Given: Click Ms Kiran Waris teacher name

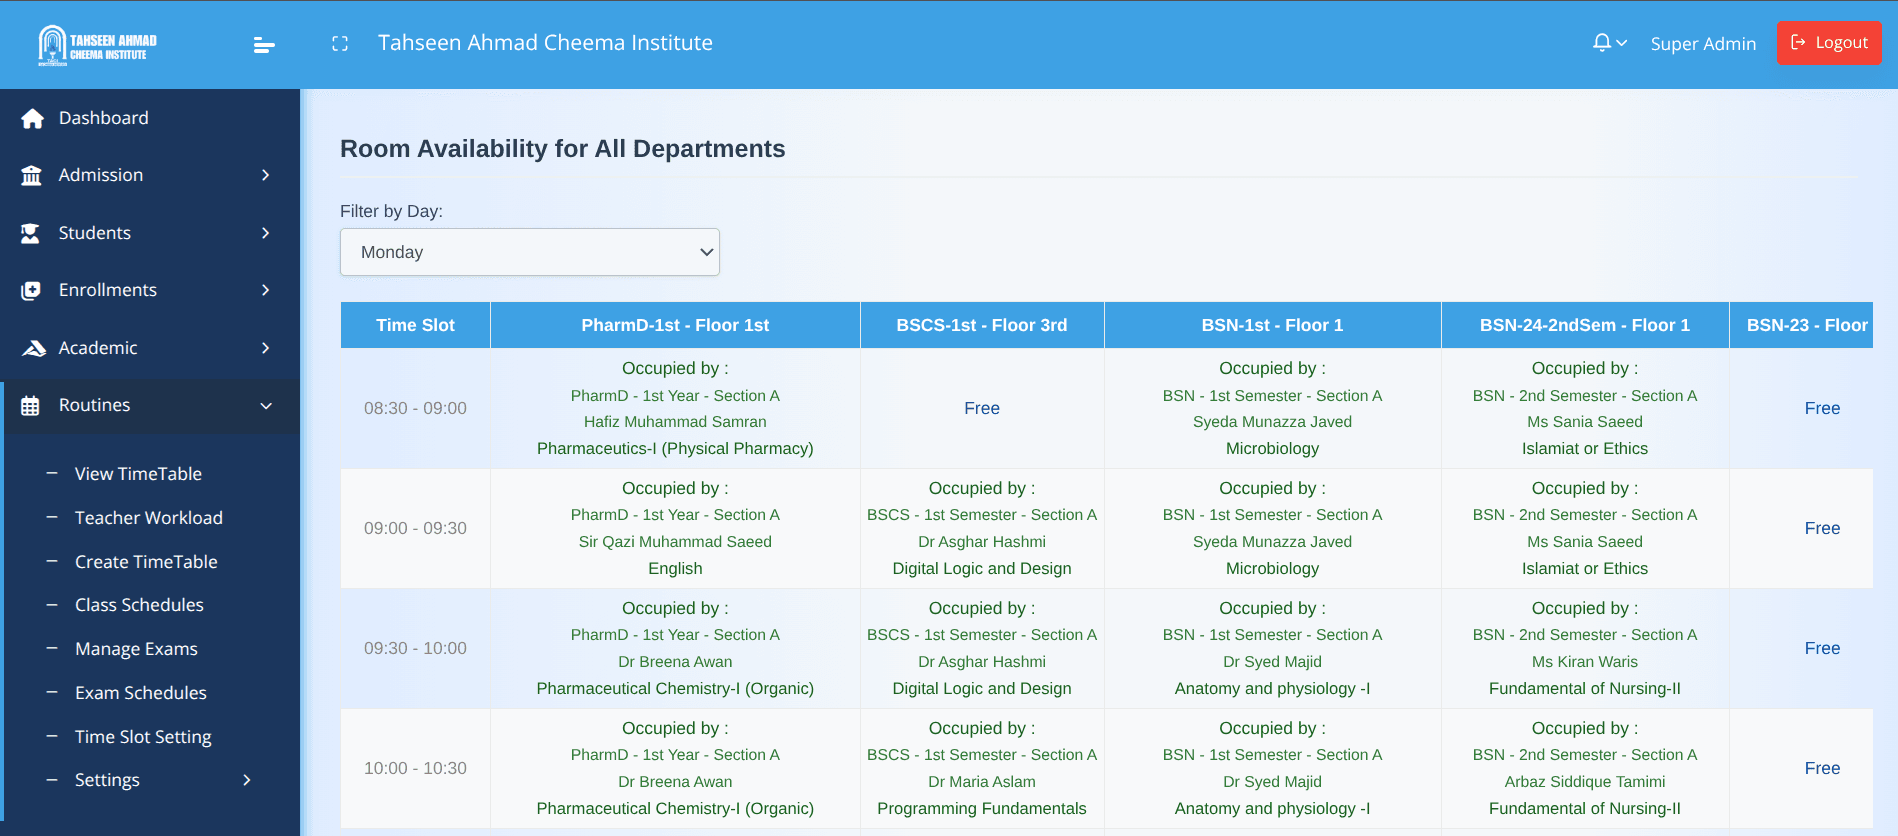Looking at the screenshot, I should coord(1585,662).
